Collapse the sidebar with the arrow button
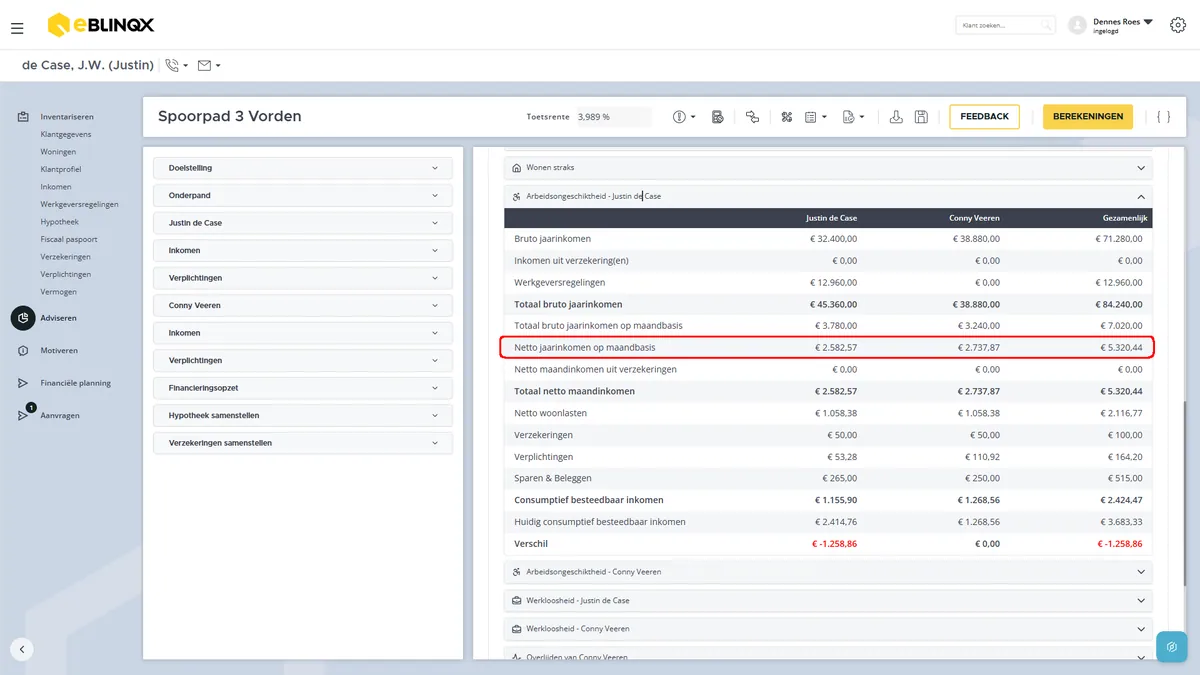This screenshot has height=675, width=1200. click(22, 649)
